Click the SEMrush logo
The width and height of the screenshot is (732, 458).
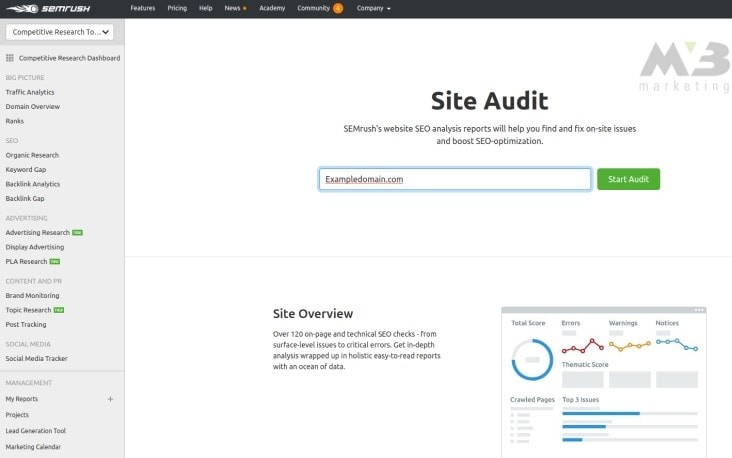tap(48, 8)
